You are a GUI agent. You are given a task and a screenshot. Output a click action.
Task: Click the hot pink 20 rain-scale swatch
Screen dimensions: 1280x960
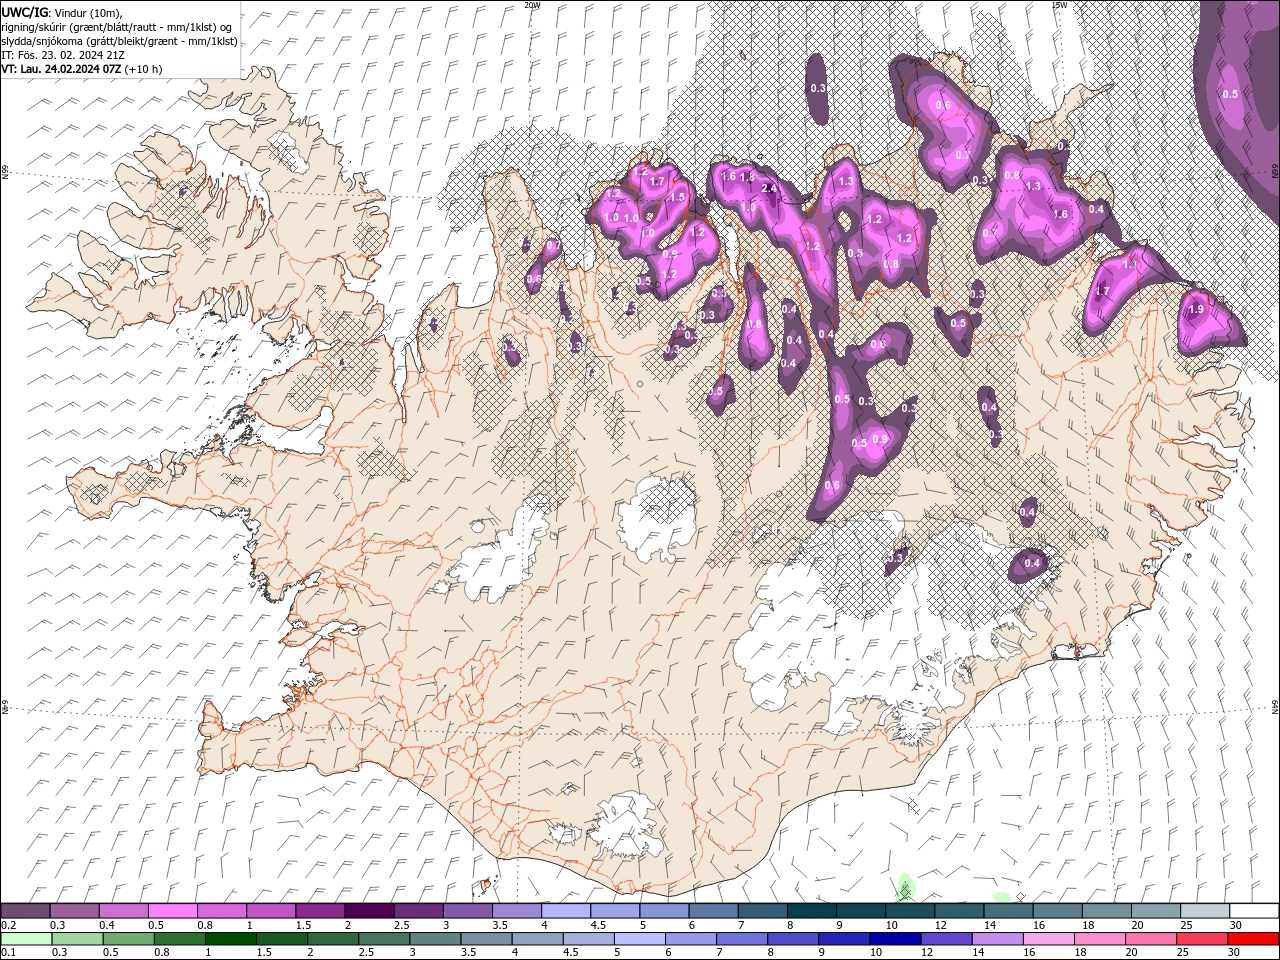pos(1149,939)
